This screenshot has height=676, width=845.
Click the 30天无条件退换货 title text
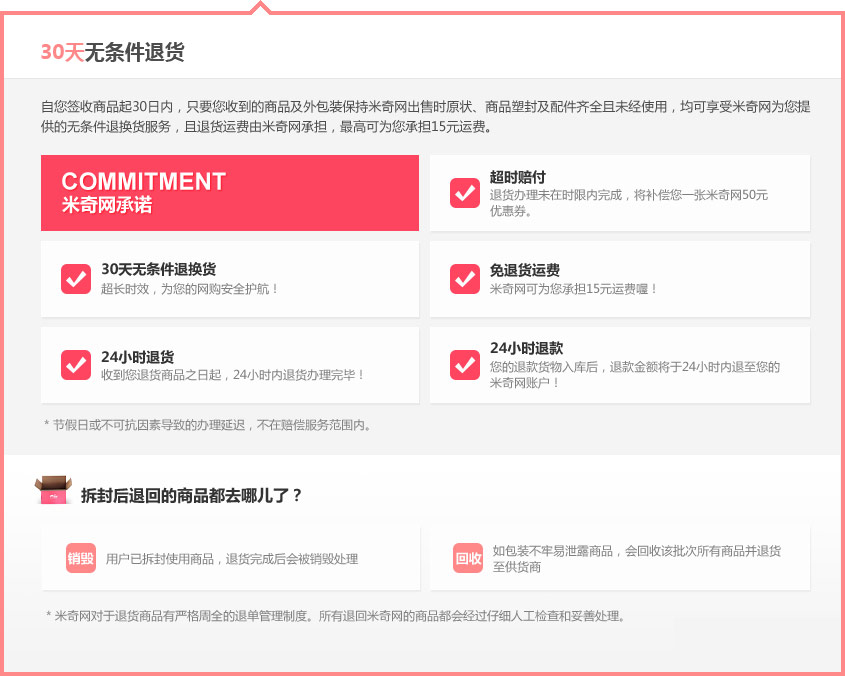(x=158, y=269)
